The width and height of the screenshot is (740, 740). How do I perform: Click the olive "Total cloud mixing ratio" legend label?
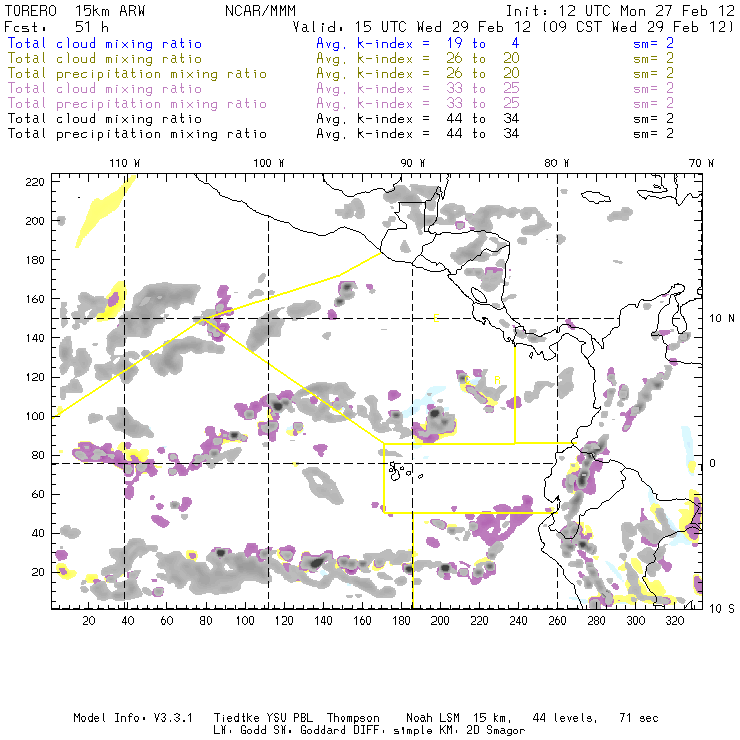pos(105,59)
